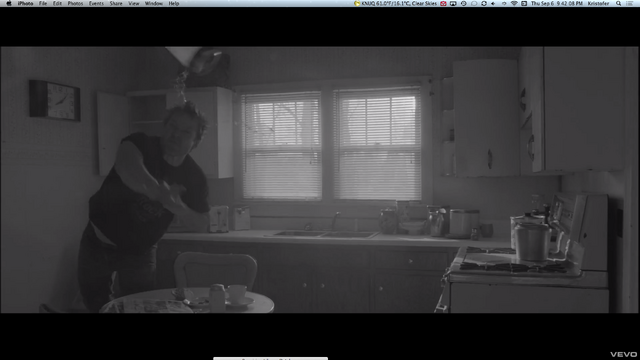
Task: Click the date and time 'Thu Sep 6'
Action: pyautogui.click(x=557, y=3)
